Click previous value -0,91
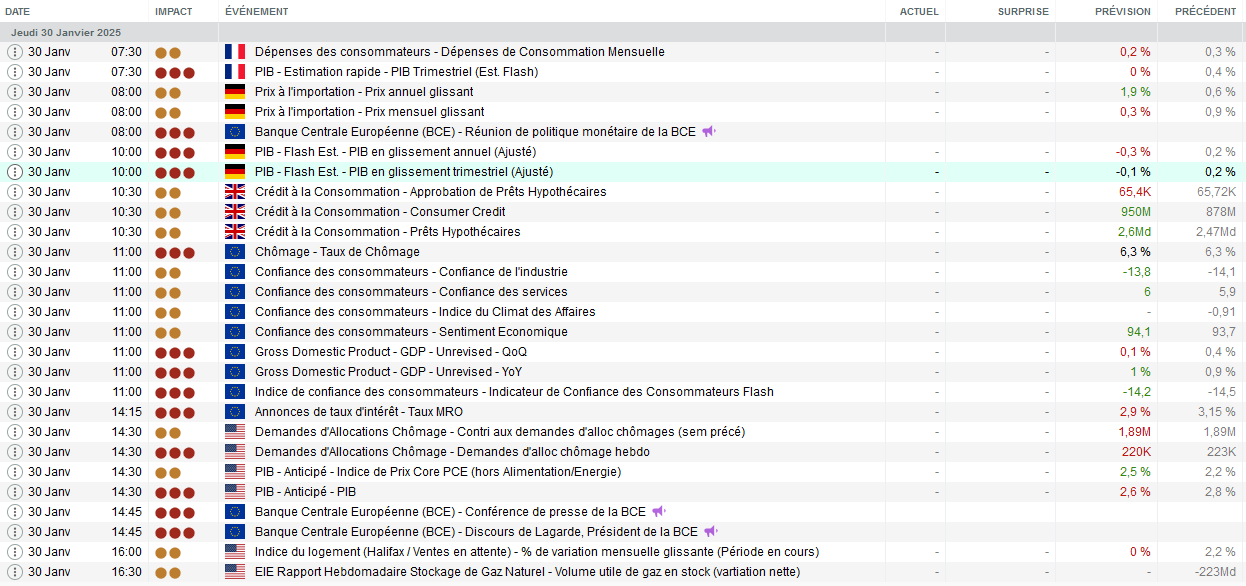This screenshot has height=586, width=1246. click(1221, 312)
